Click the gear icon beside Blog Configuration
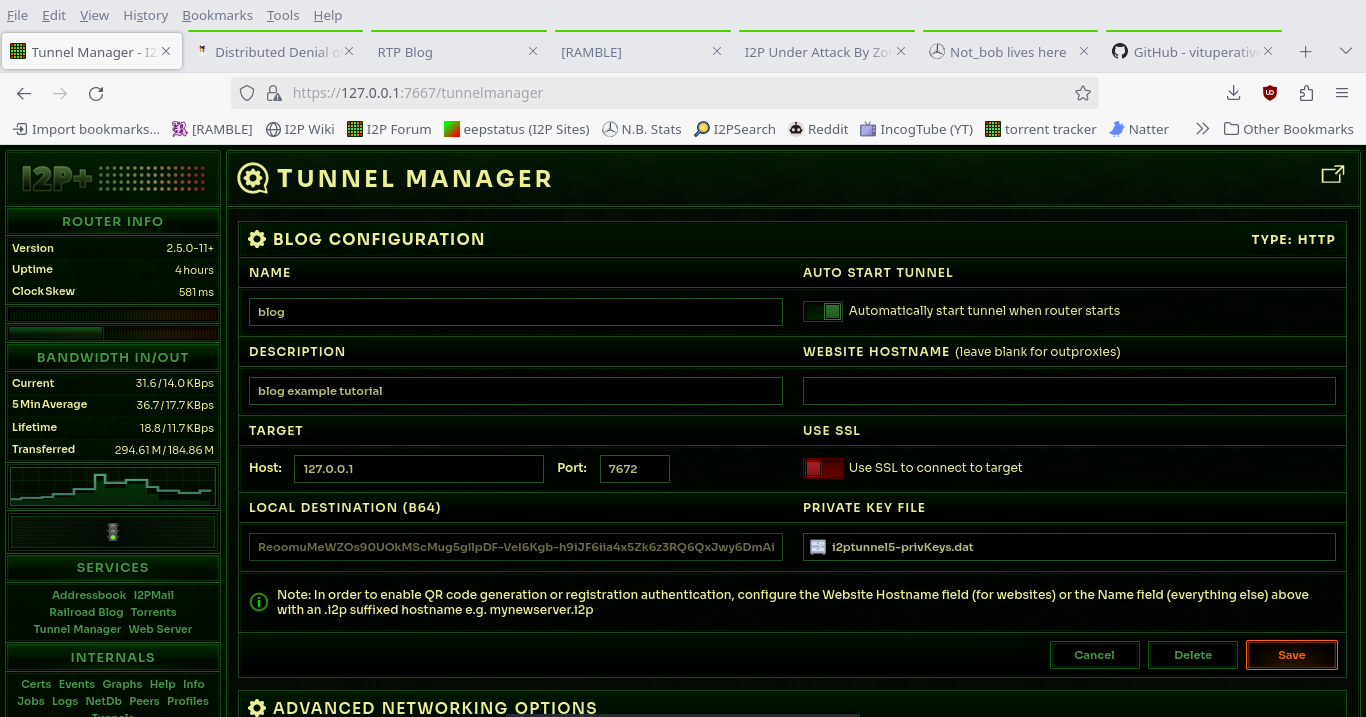Screen dimensions: 1366x717 (x=257, y=239)
